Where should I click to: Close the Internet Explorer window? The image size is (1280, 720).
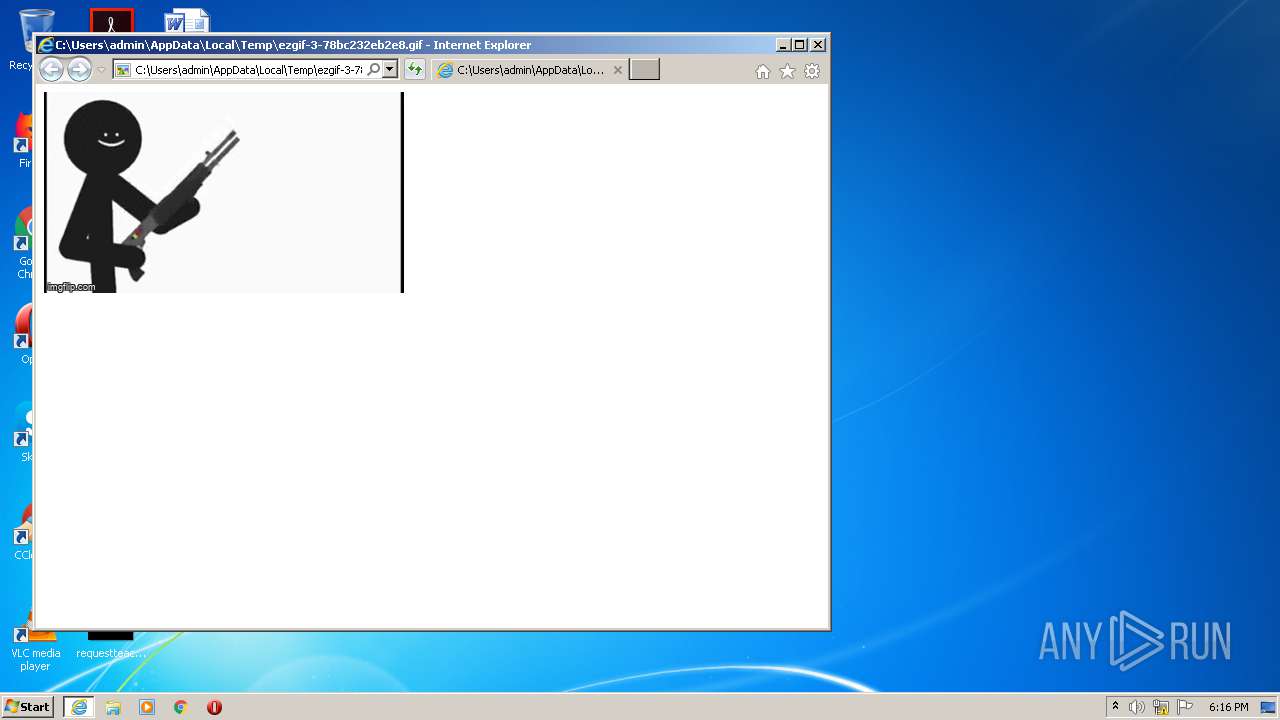(818, 45)
